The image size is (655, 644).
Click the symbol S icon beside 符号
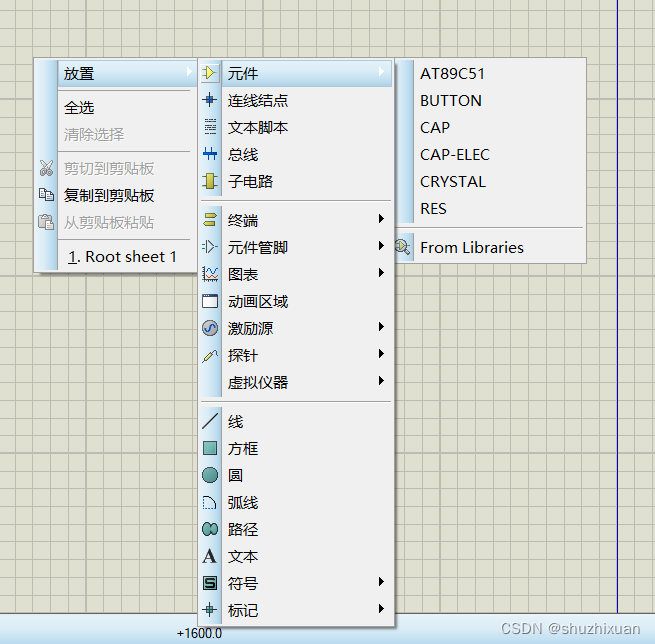[x=210, y=583]
